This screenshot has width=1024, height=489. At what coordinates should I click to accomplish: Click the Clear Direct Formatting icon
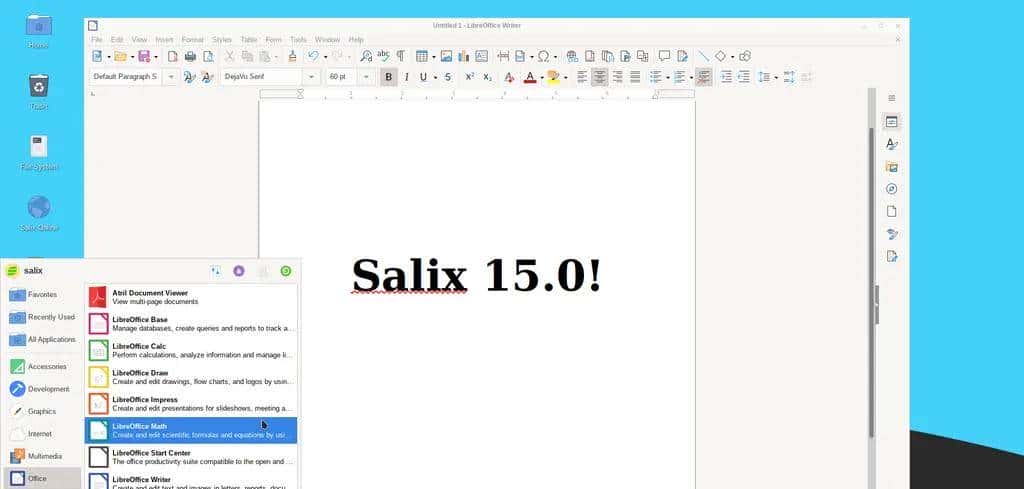pos(510,77)
